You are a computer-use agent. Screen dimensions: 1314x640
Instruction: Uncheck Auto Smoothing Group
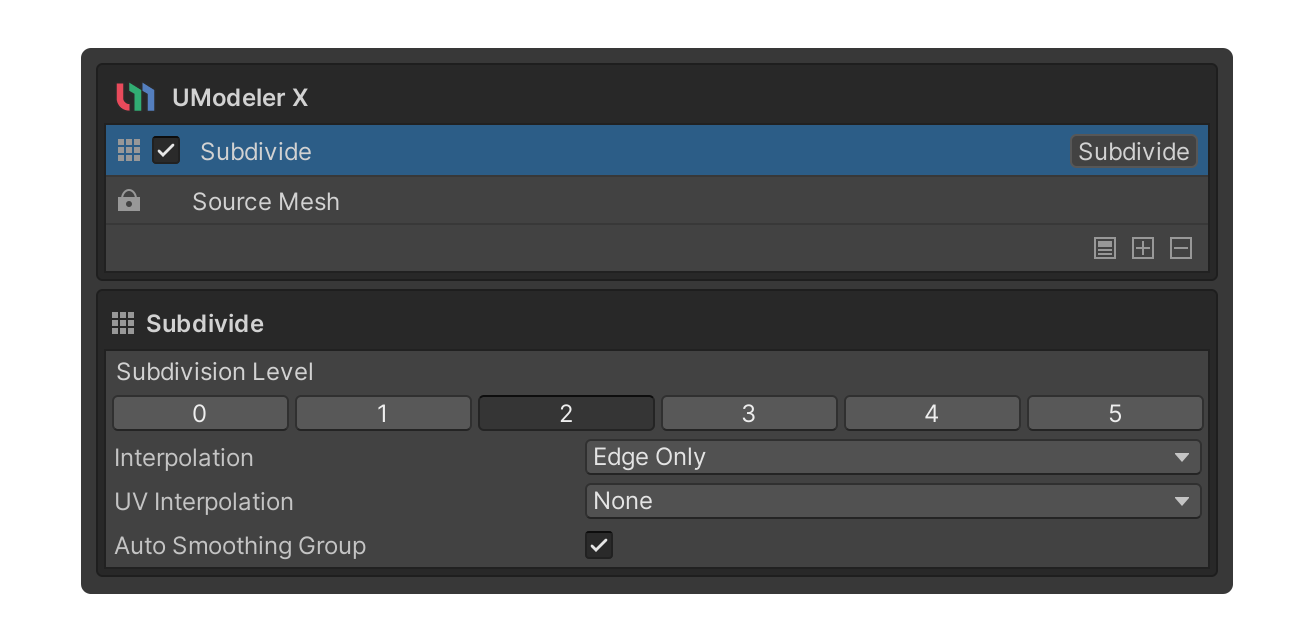[599, 545]
